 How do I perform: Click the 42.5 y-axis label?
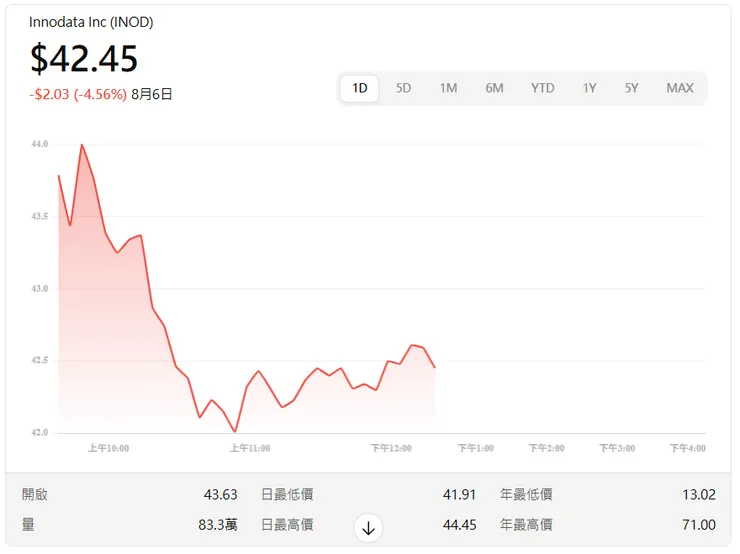[x=40, y=361]
